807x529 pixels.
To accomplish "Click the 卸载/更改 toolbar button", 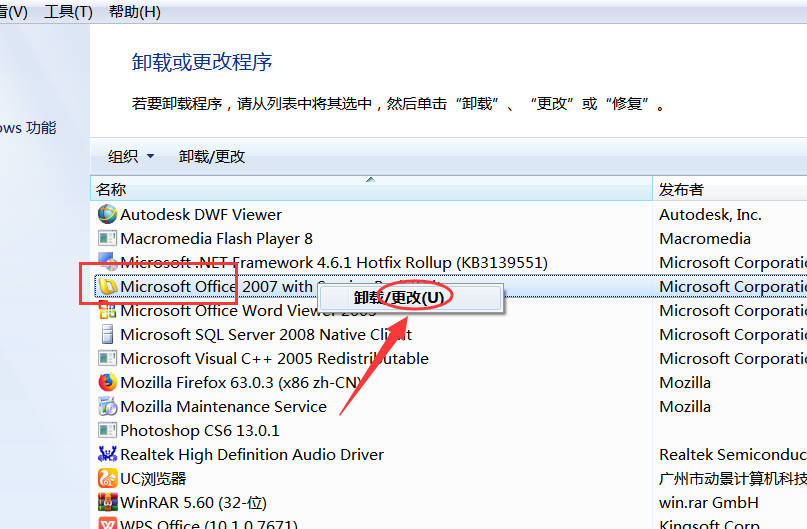I will [x=212, y=156].
